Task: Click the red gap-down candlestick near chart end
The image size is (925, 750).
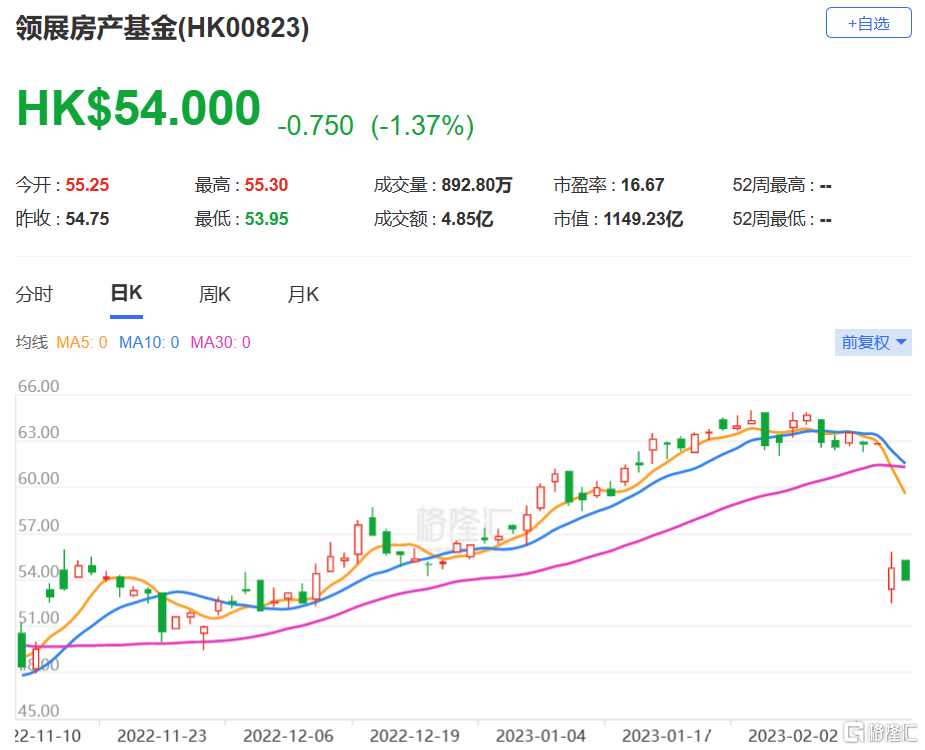Action: [891, 578]
